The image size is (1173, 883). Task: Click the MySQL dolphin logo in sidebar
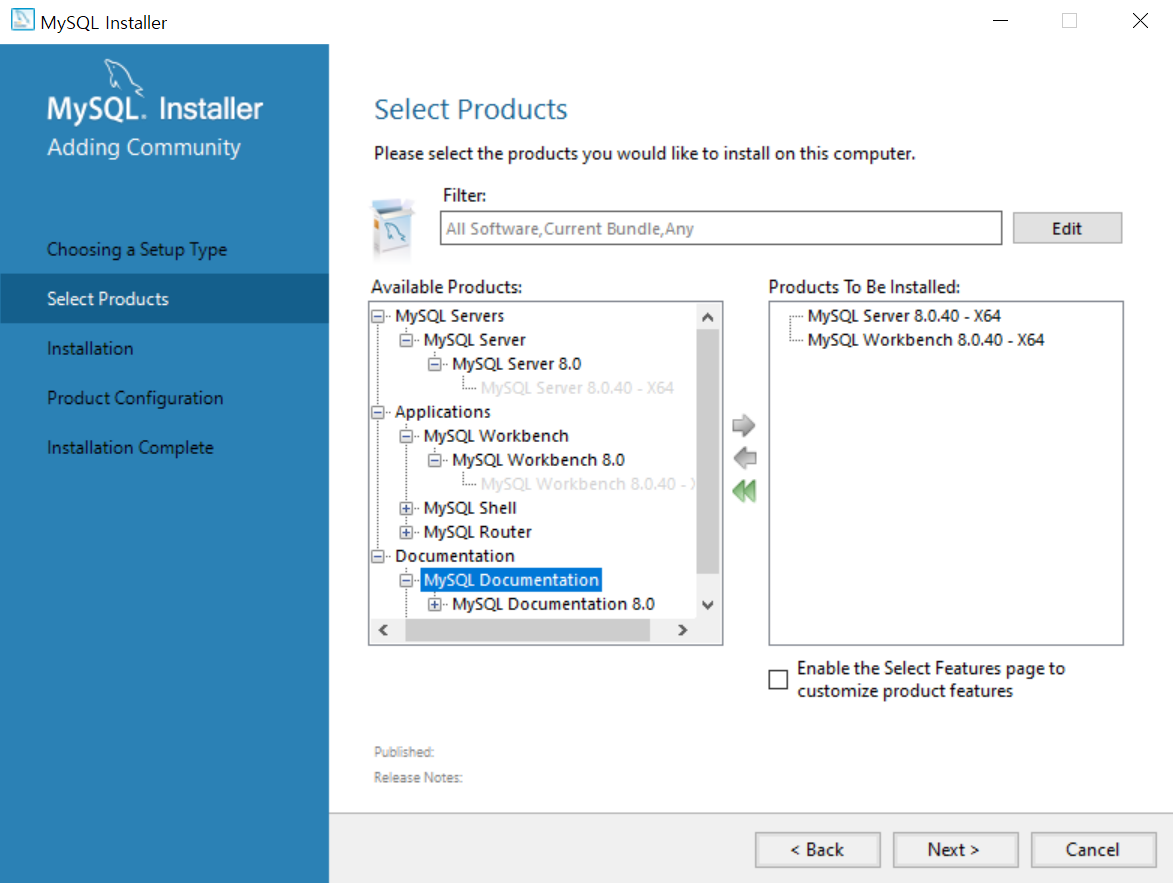[122, 77]
